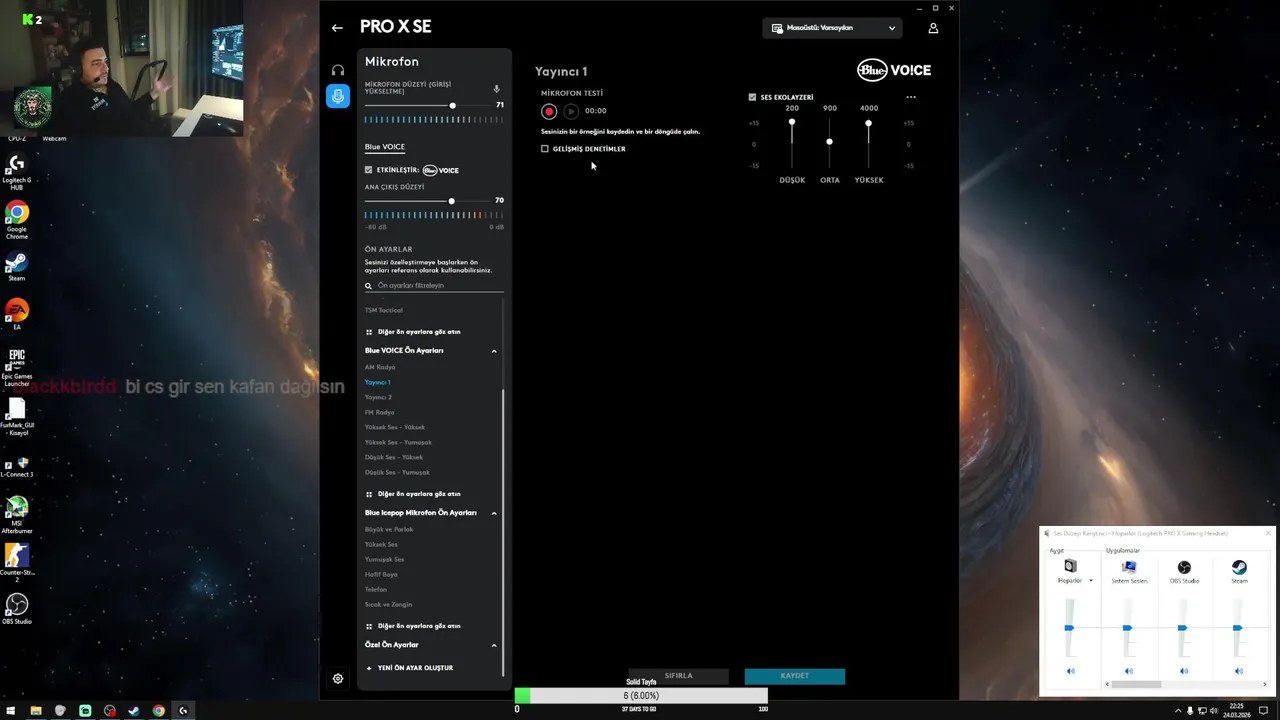Image resolution: width=1280 pixels, height=720 pixels.
Task: Show hidden system tray icons
Action: 1178,711
